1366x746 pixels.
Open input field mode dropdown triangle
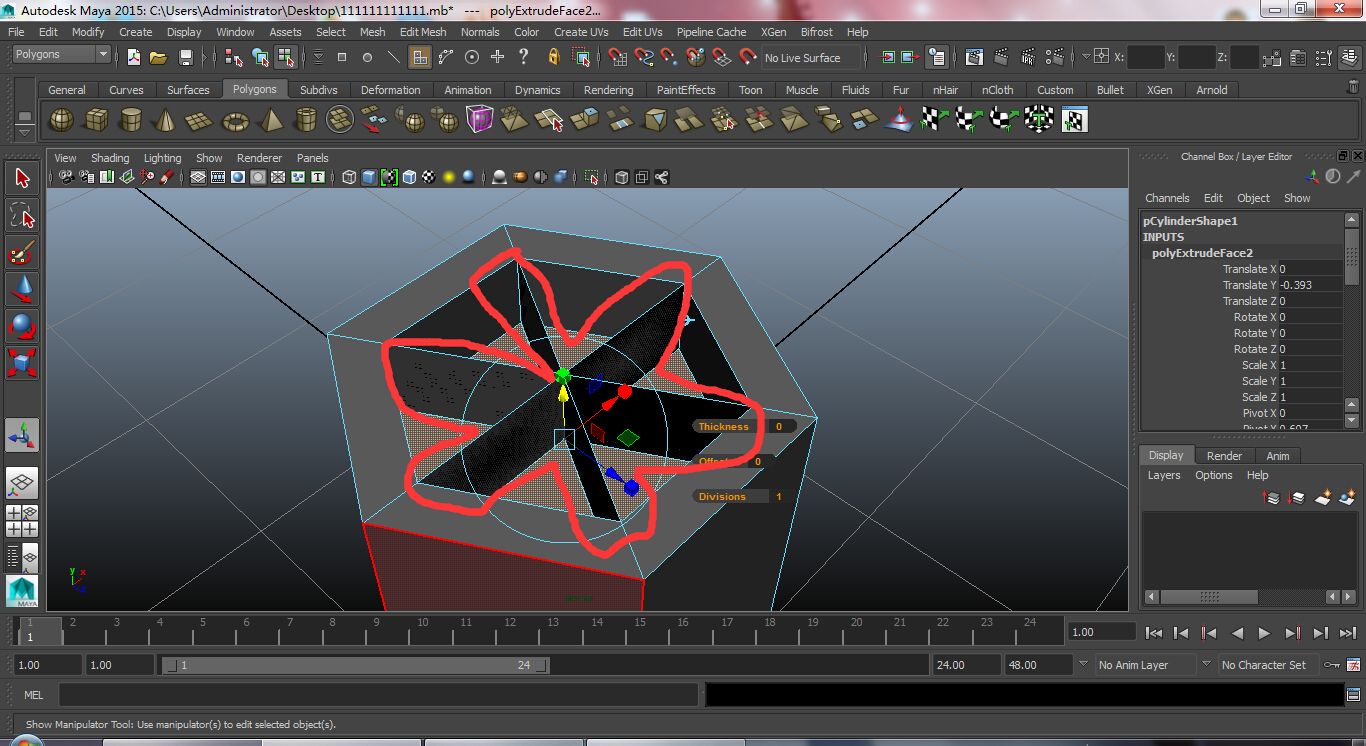[x=1087, y=57]
